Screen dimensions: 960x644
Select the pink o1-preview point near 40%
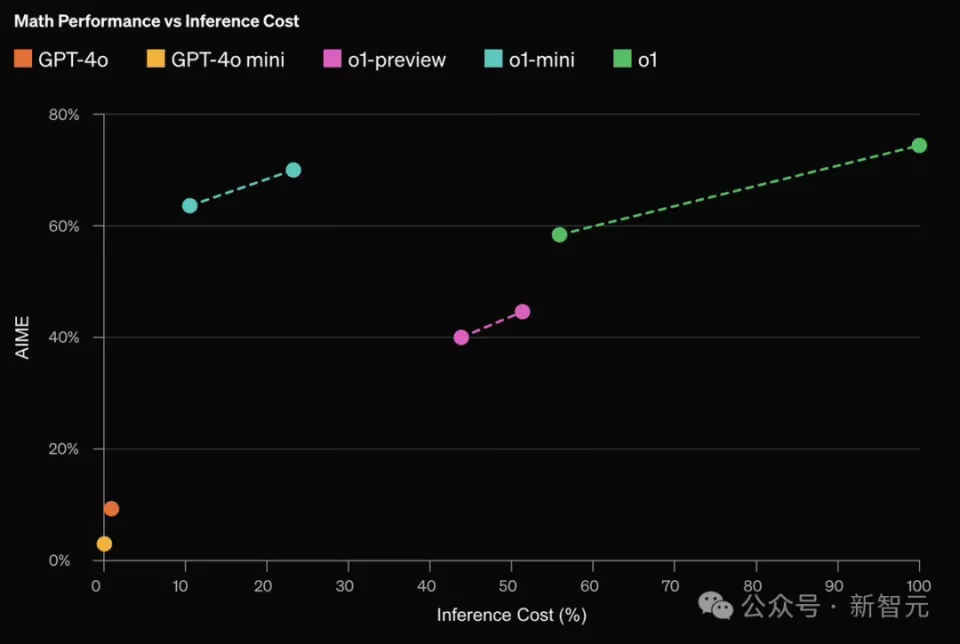[461, 338]
